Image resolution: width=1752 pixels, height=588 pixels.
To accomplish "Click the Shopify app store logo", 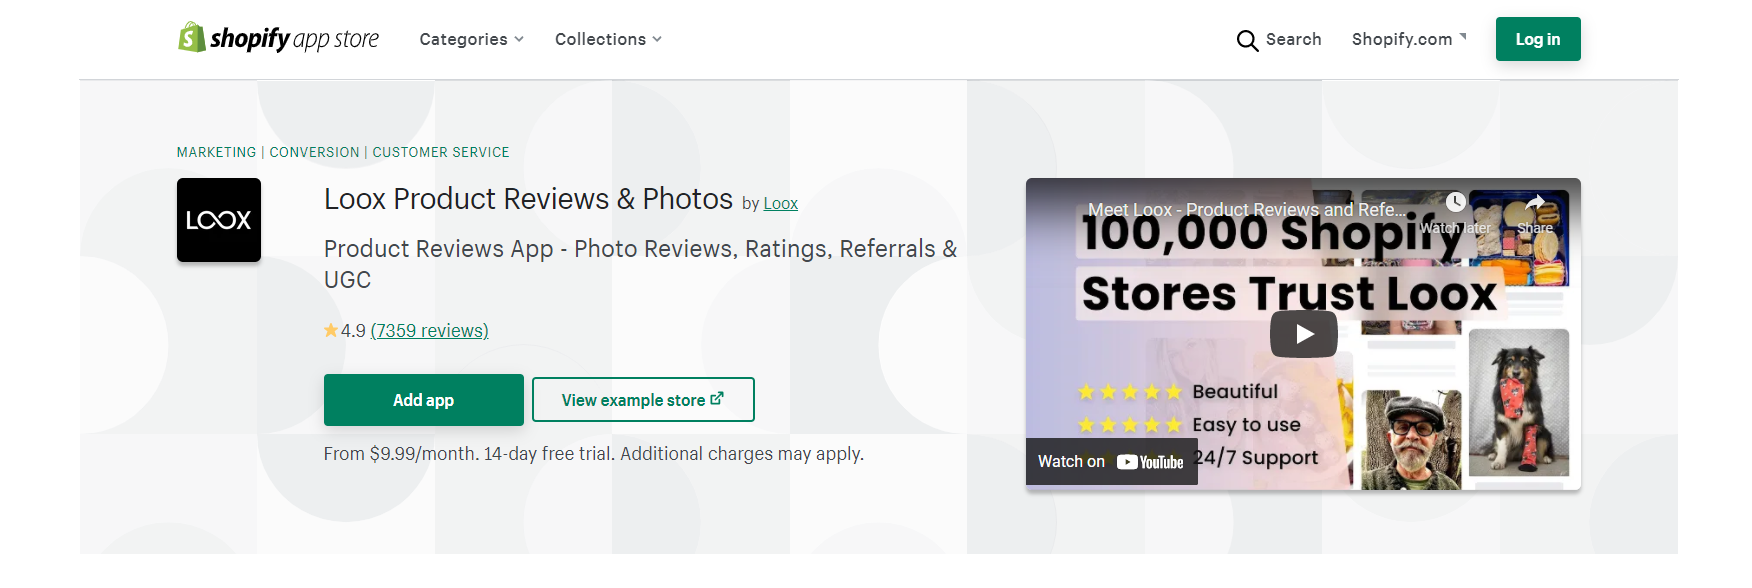I will tap(278, 39).
